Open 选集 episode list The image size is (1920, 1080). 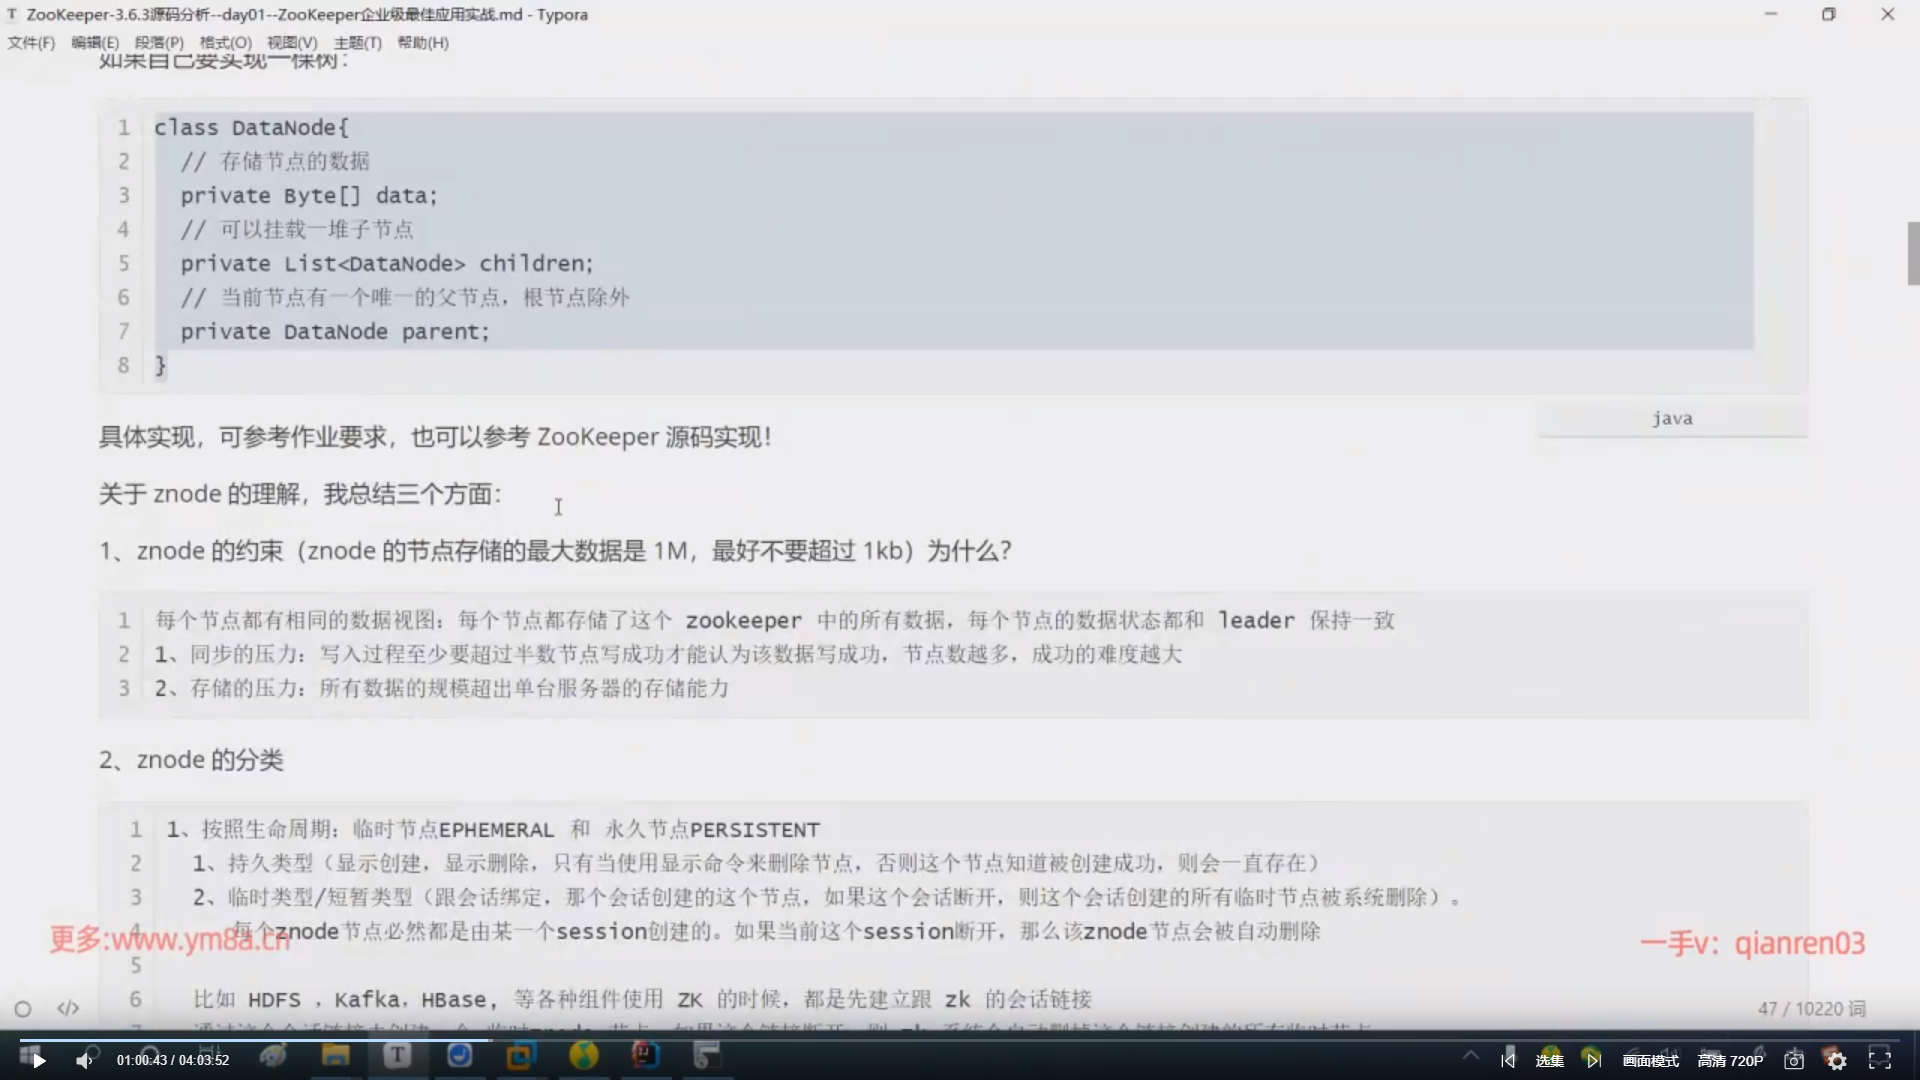(1549, 1061)
